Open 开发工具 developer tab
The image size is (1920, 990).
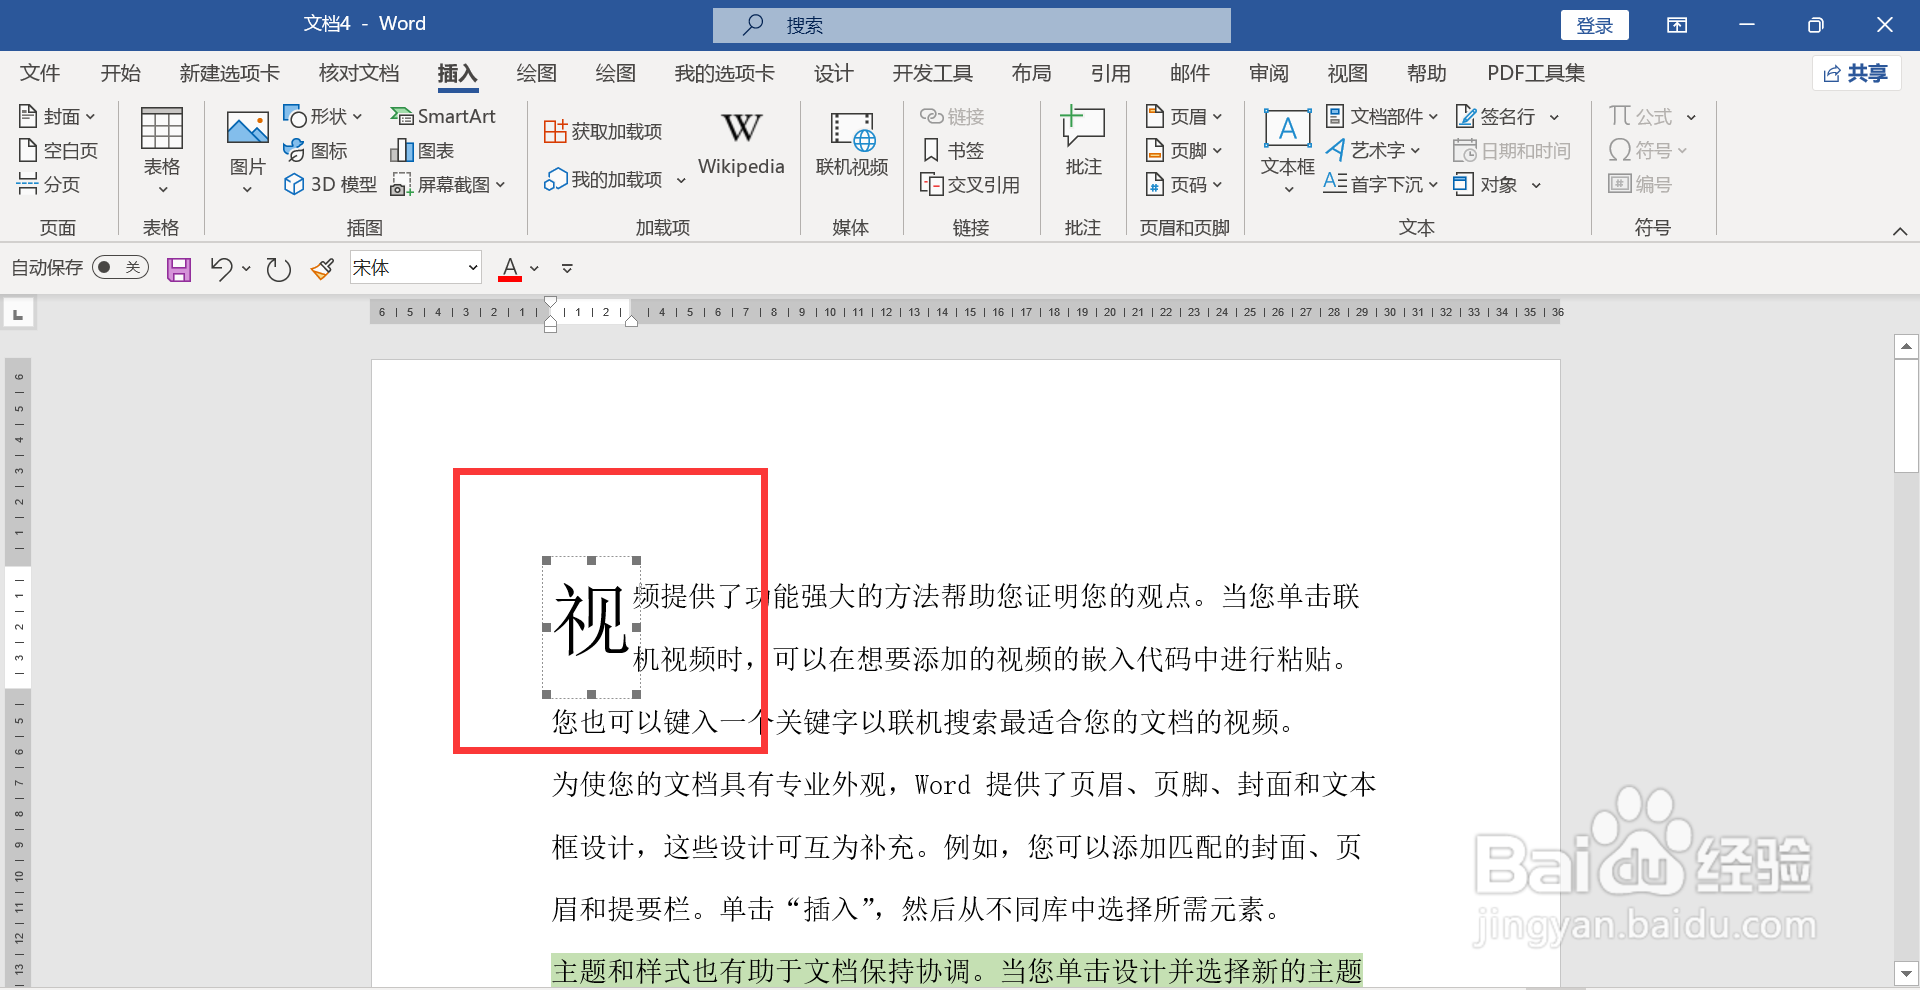932,74
